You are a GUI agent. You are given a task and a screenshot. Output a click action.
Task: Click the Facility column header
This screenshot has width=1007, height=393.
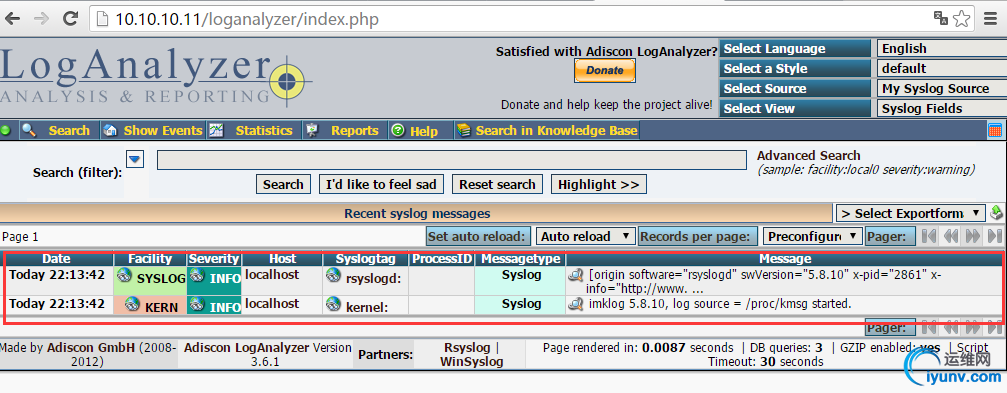150,259
